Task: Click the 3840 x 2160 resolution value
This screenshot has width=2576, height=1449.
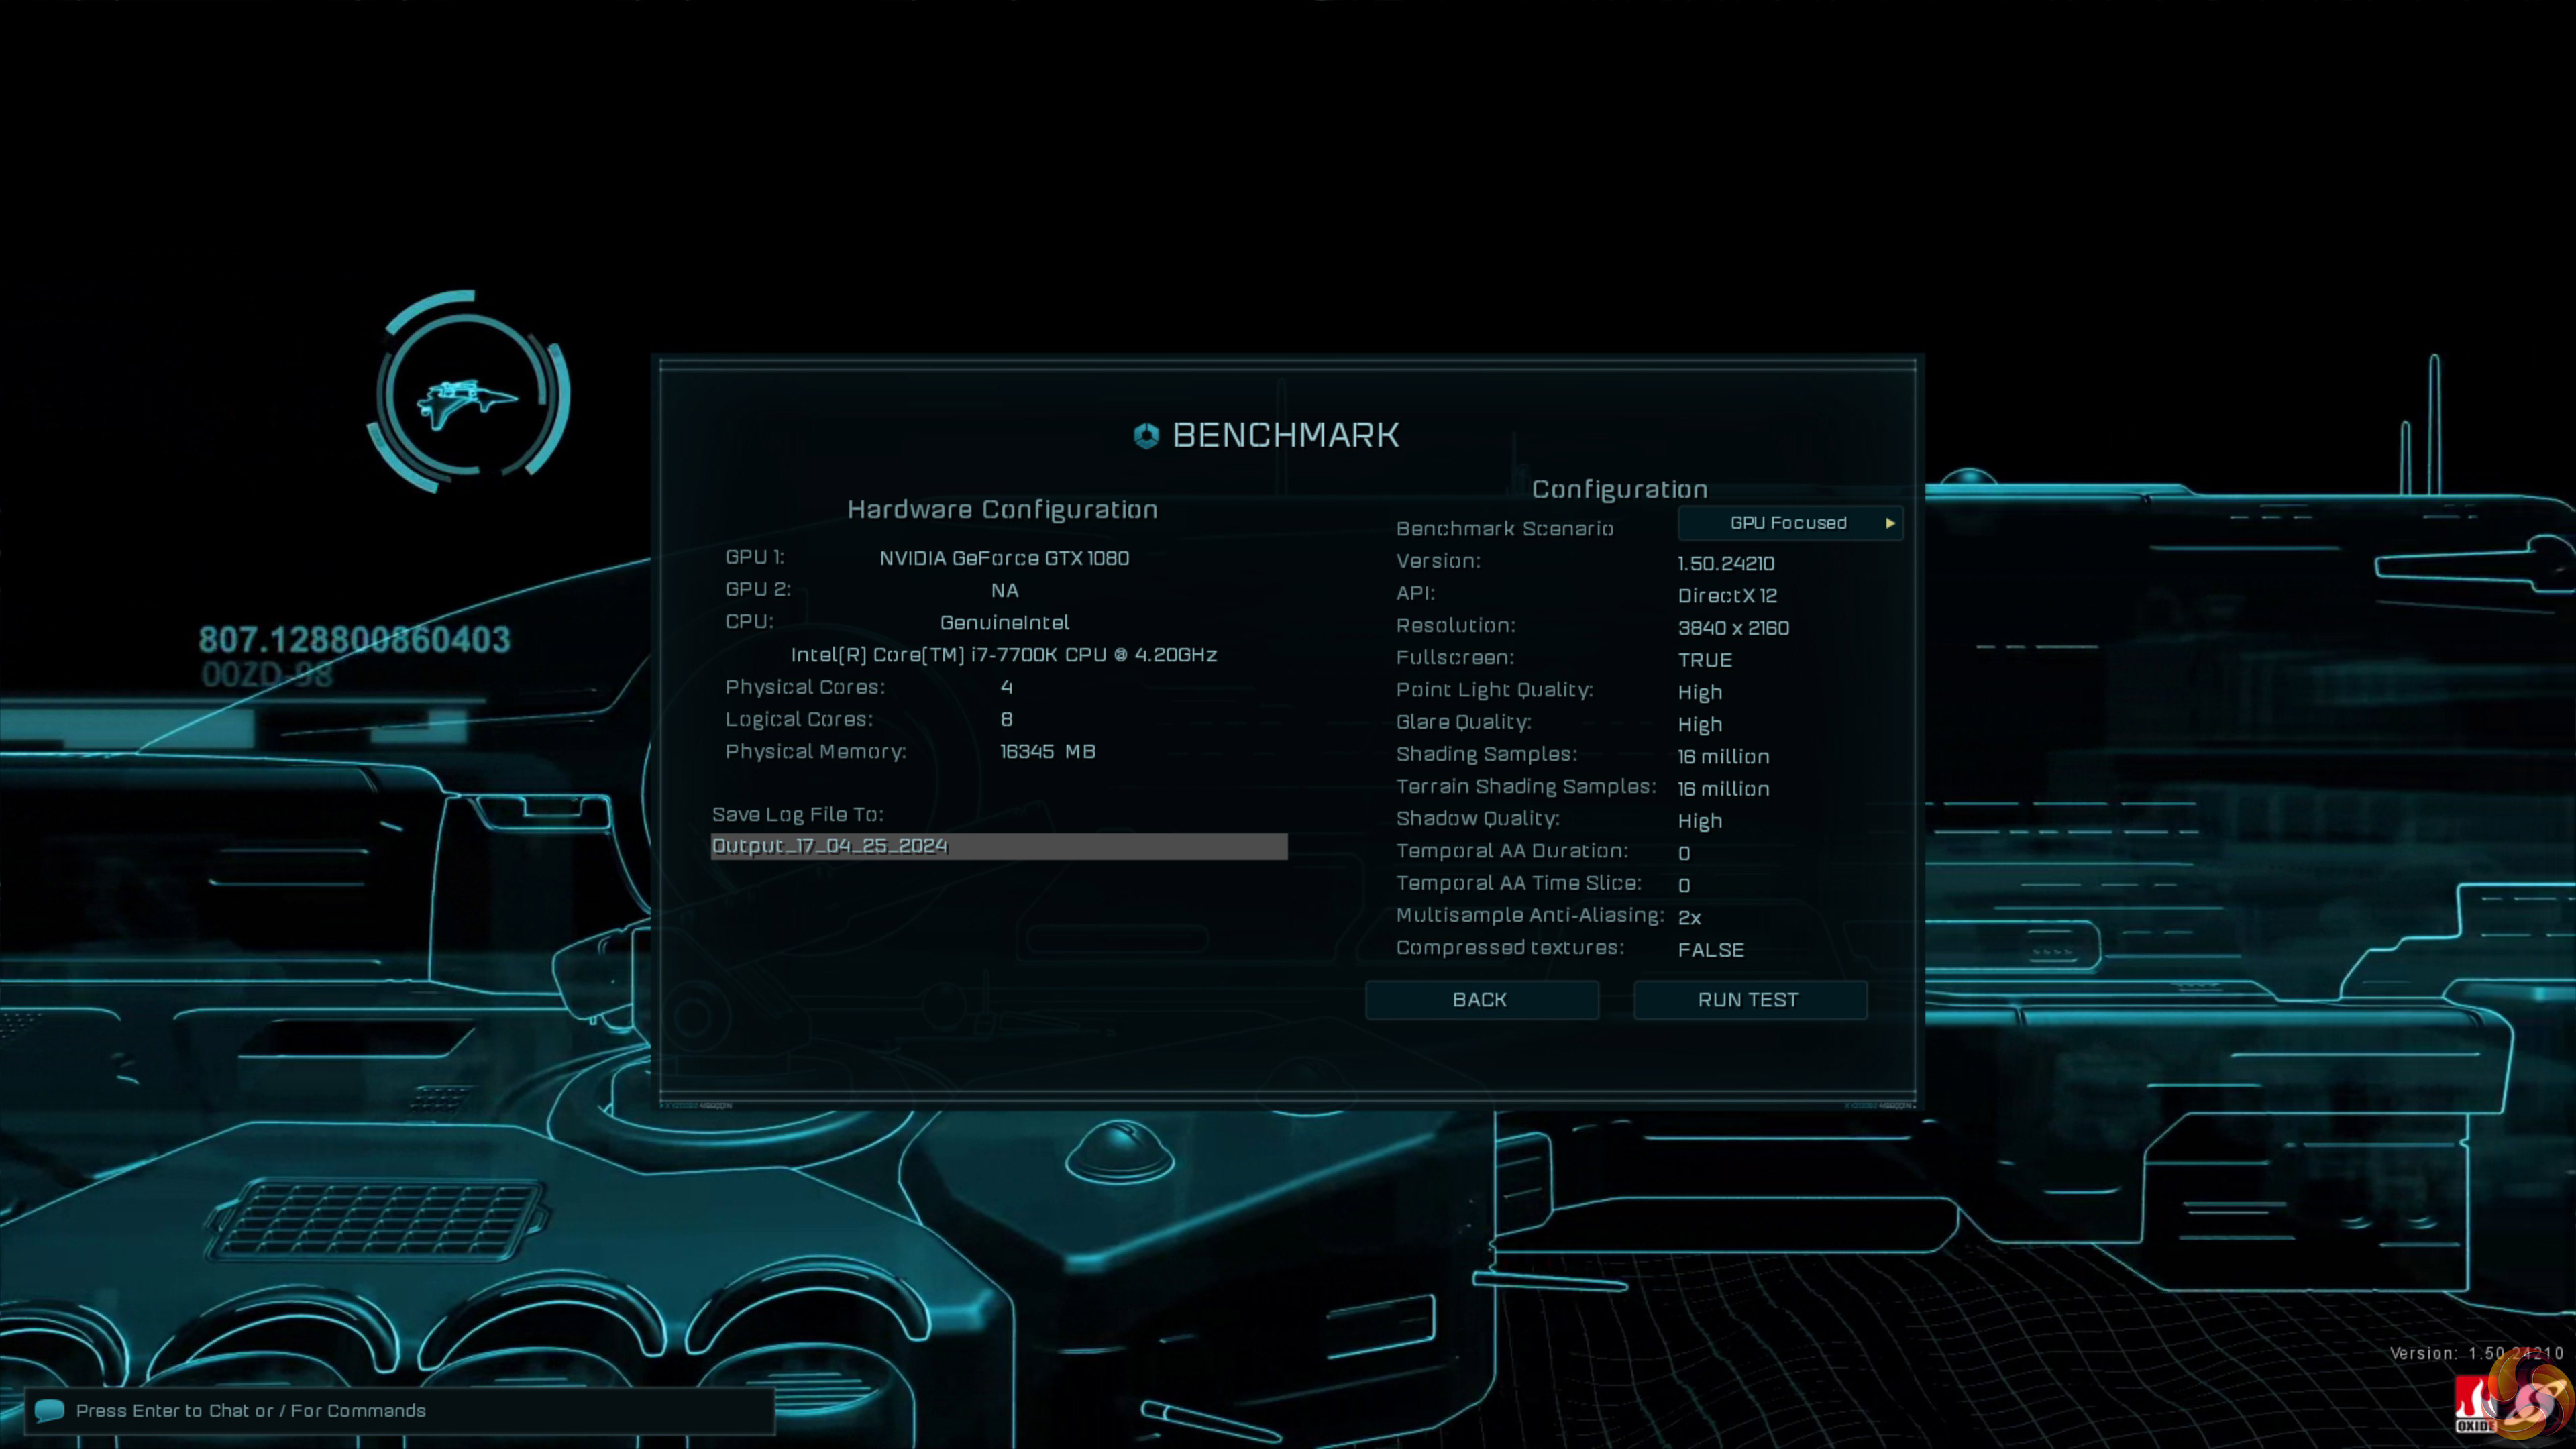Action: click(1733, 628)
